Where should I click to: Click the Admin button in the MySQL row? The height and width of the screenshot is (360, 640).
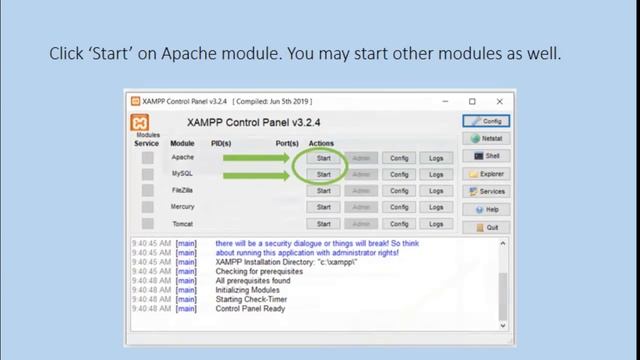click(361, 174)
